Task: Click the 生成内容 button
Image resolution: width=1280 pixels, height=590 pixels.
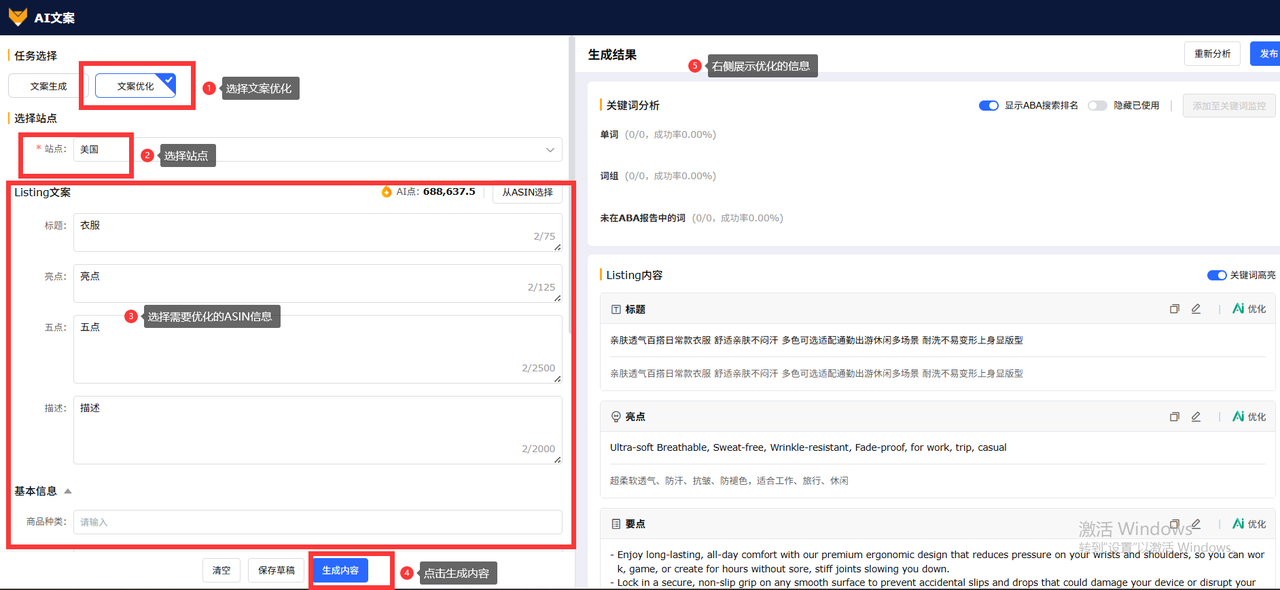Action: pos(340,571)
